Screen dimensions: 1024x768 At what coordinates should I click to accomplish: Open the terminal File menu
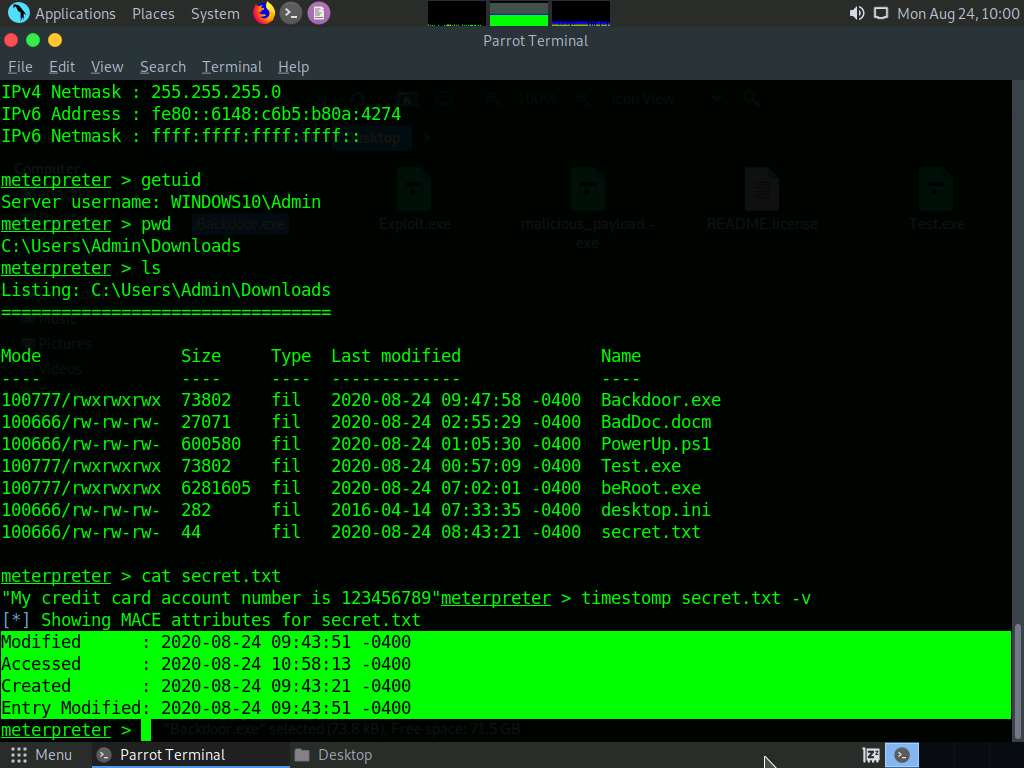[x=20, y=67]
